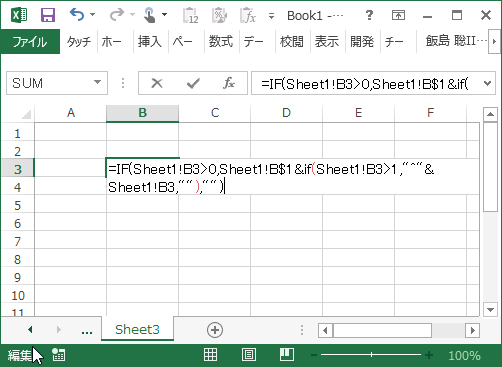This screenshot has width=502, height=367.
Task: Open Excel Help question mark
Action: (369, 15)
